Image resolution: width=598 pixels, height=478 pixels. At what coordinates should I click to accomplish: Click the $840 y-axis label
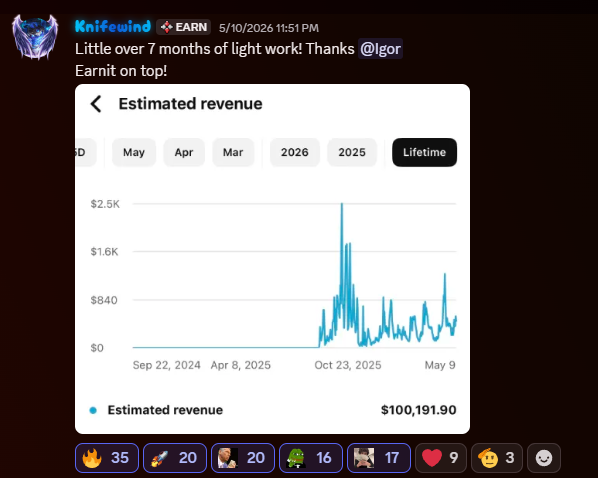point(104,300)
